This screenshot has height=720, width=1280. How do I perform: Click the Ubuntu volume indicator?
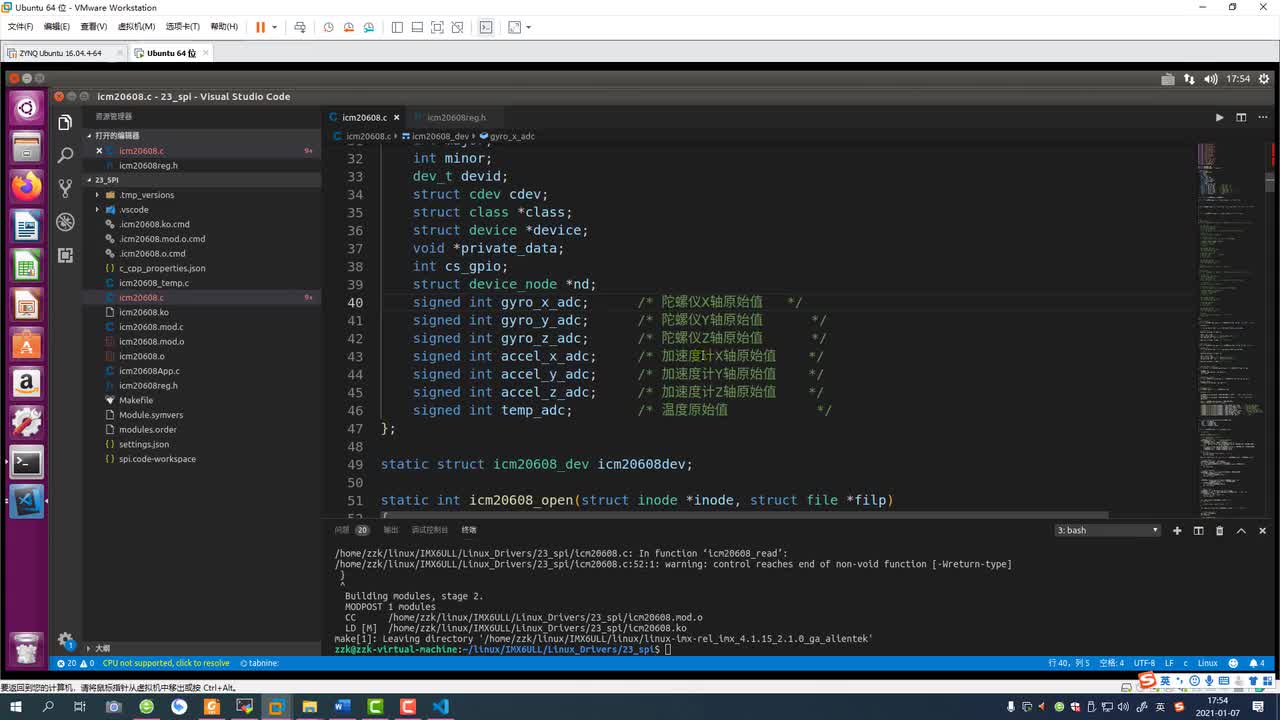[1211, 79]
